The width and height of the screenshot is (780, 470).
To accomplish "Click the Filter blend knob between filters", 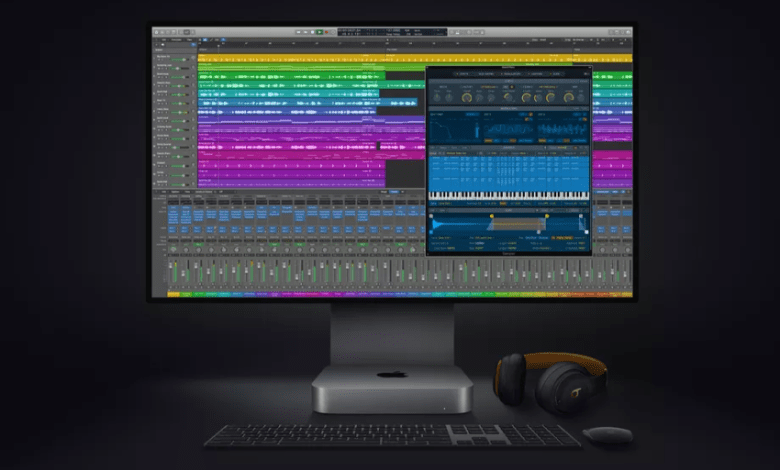I will 508,97.
